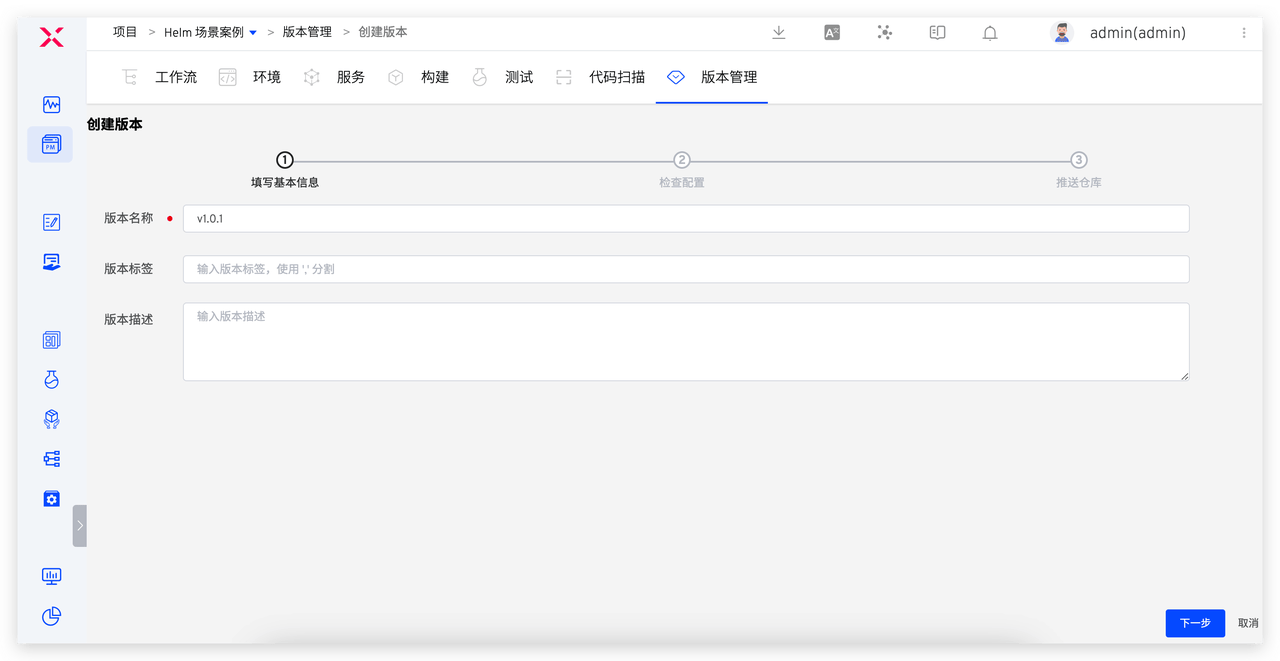Screen dimensions: 1280x661
Task: Click the package cube icon in the sidebar
Action: click(x=51, y=419)
